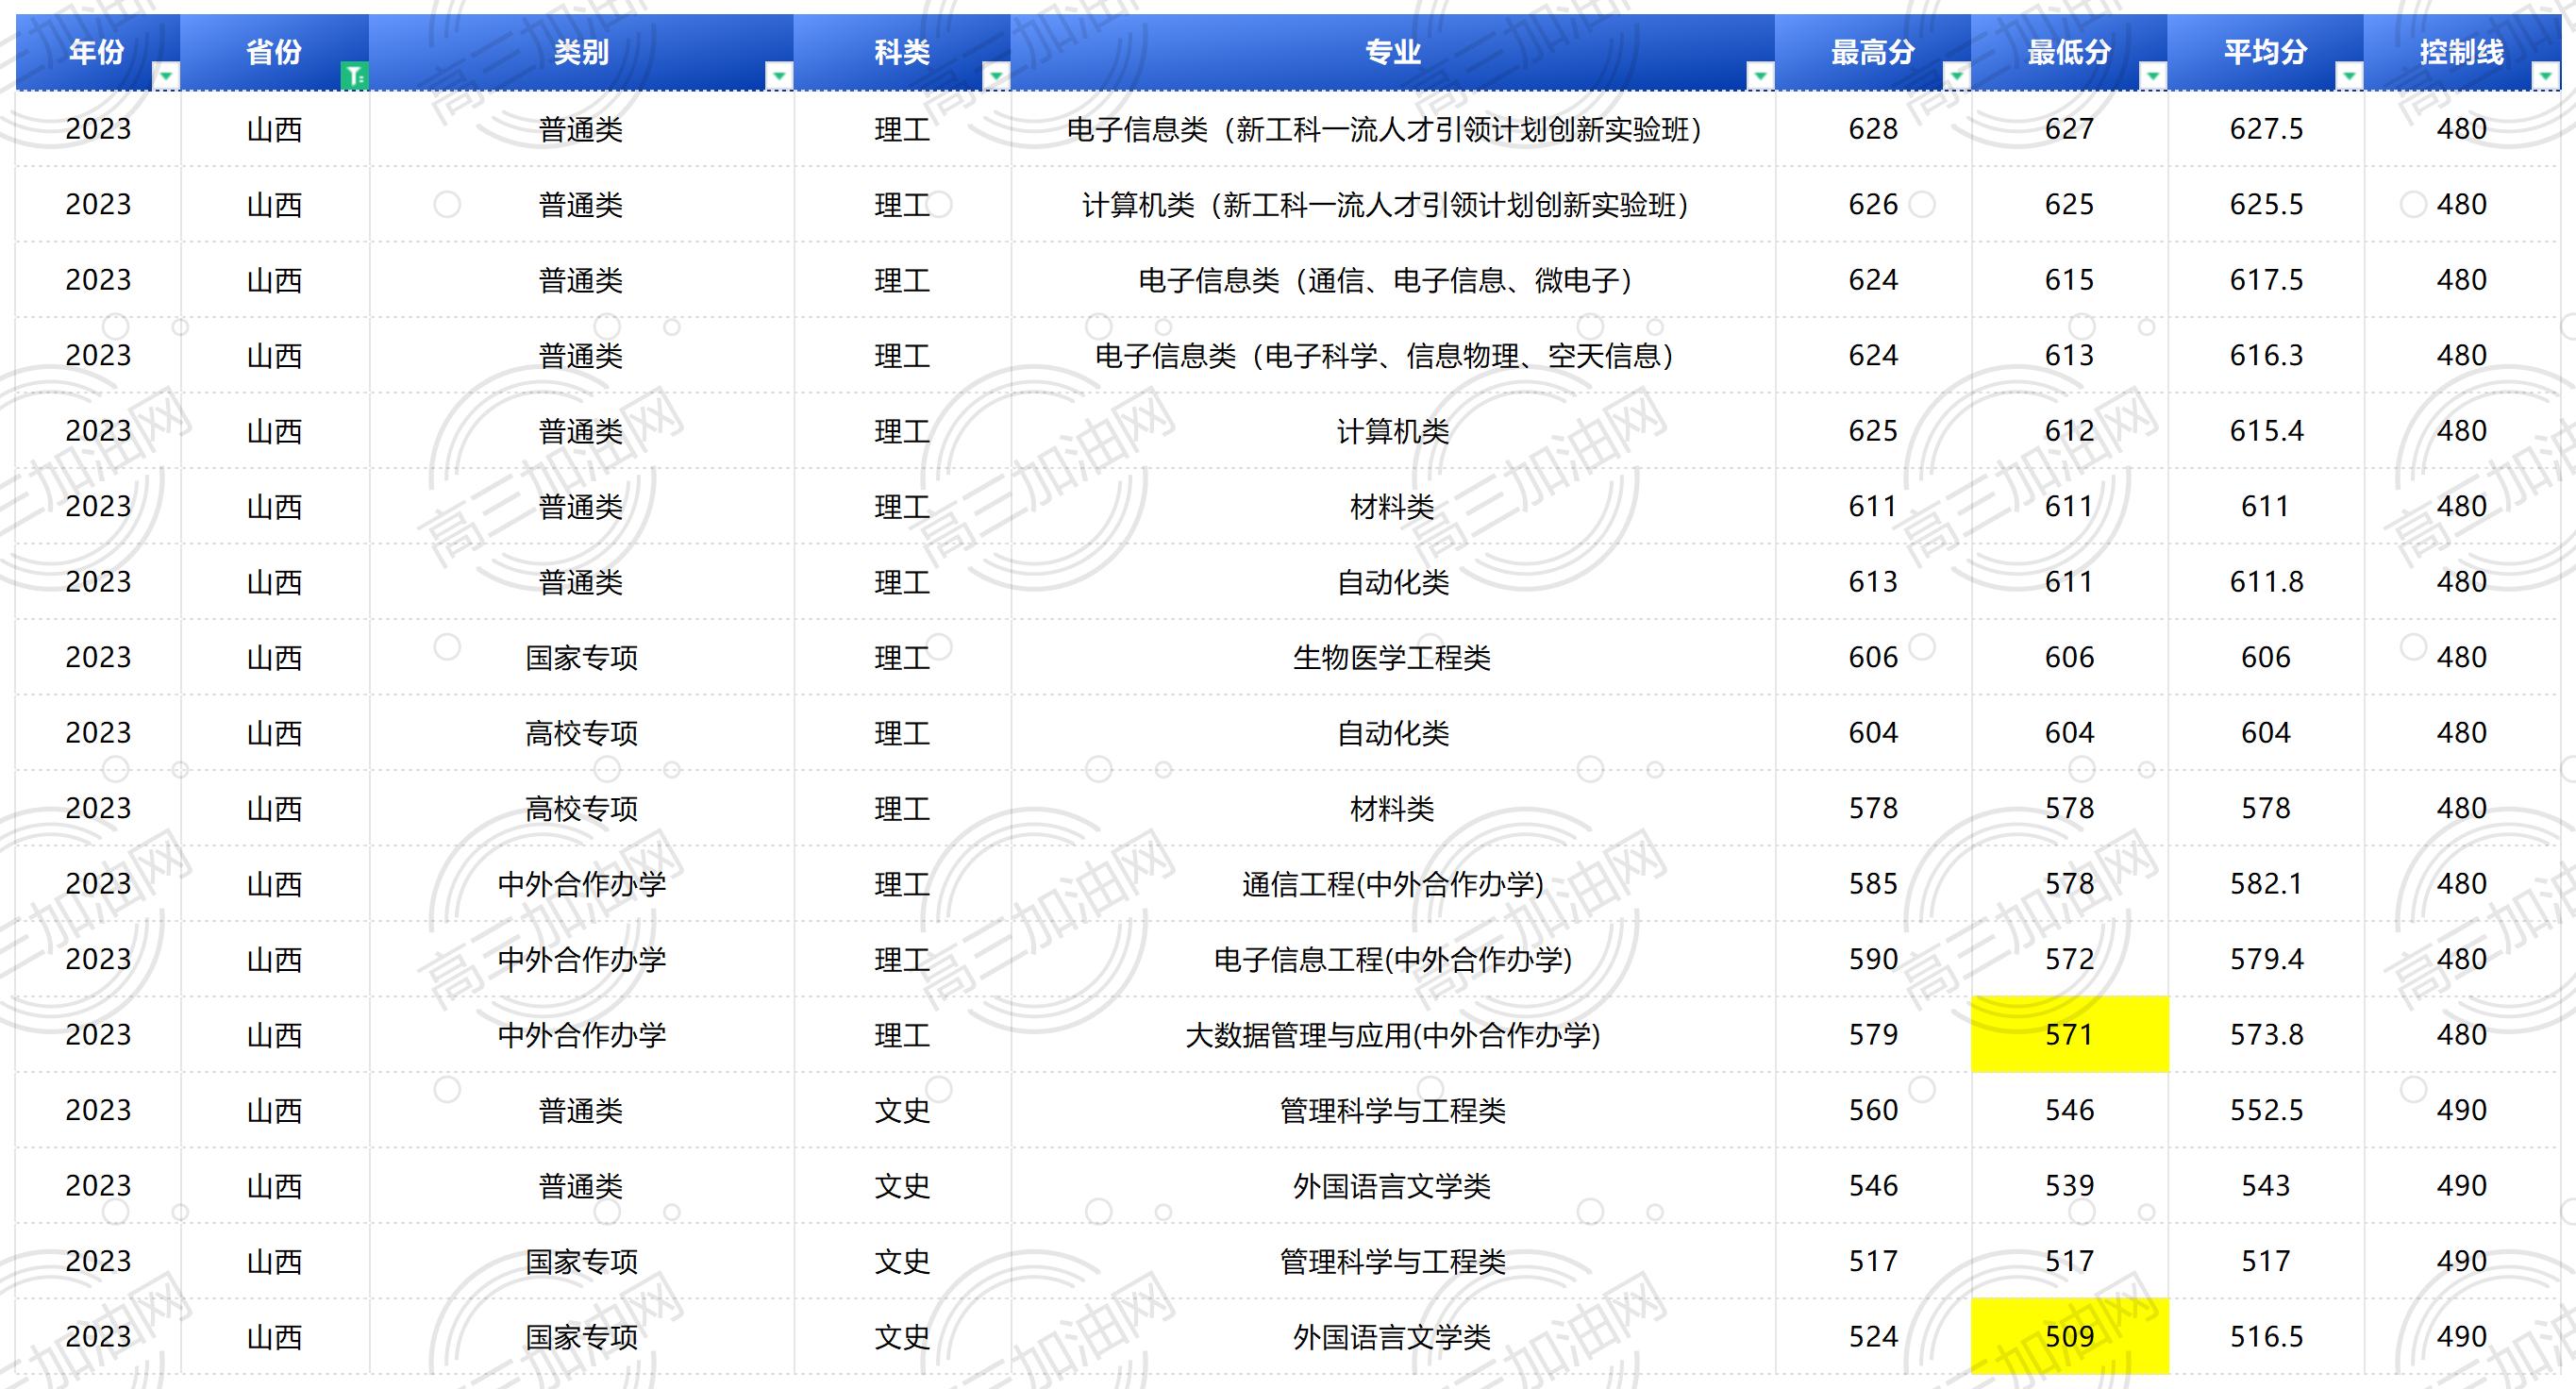Viewport: 2576px width, 1389px height.
Task: Select the 专业 column header
Action: coord(1393,52)
